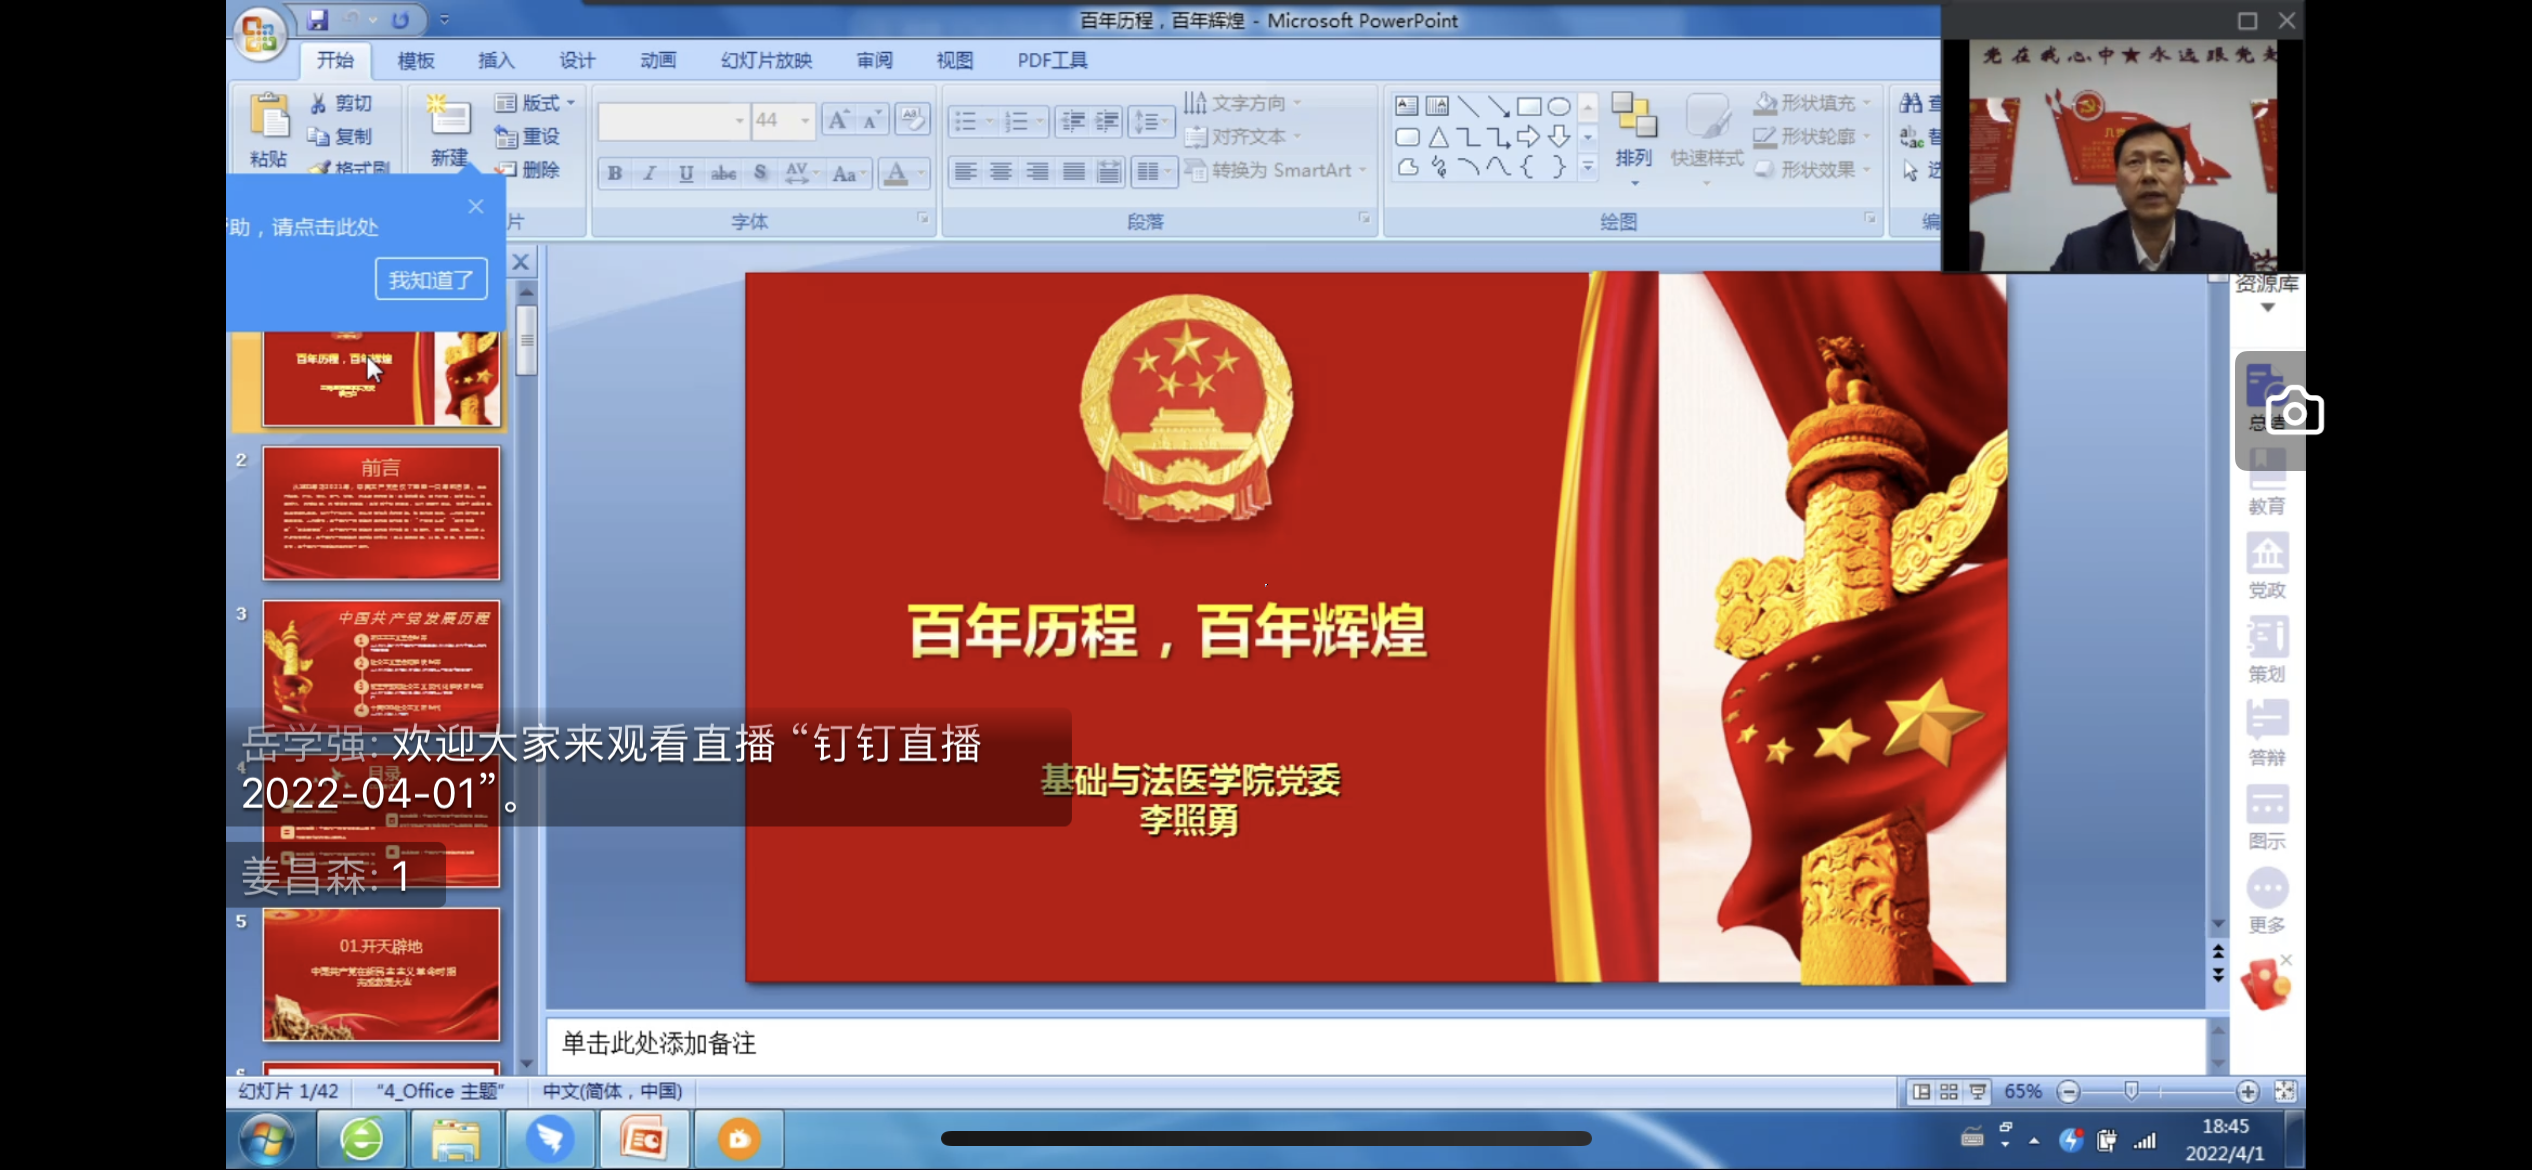The image size is (2532, 1170).
Task: Open the 党政 resource category
Action: (x=2266, y=565)
